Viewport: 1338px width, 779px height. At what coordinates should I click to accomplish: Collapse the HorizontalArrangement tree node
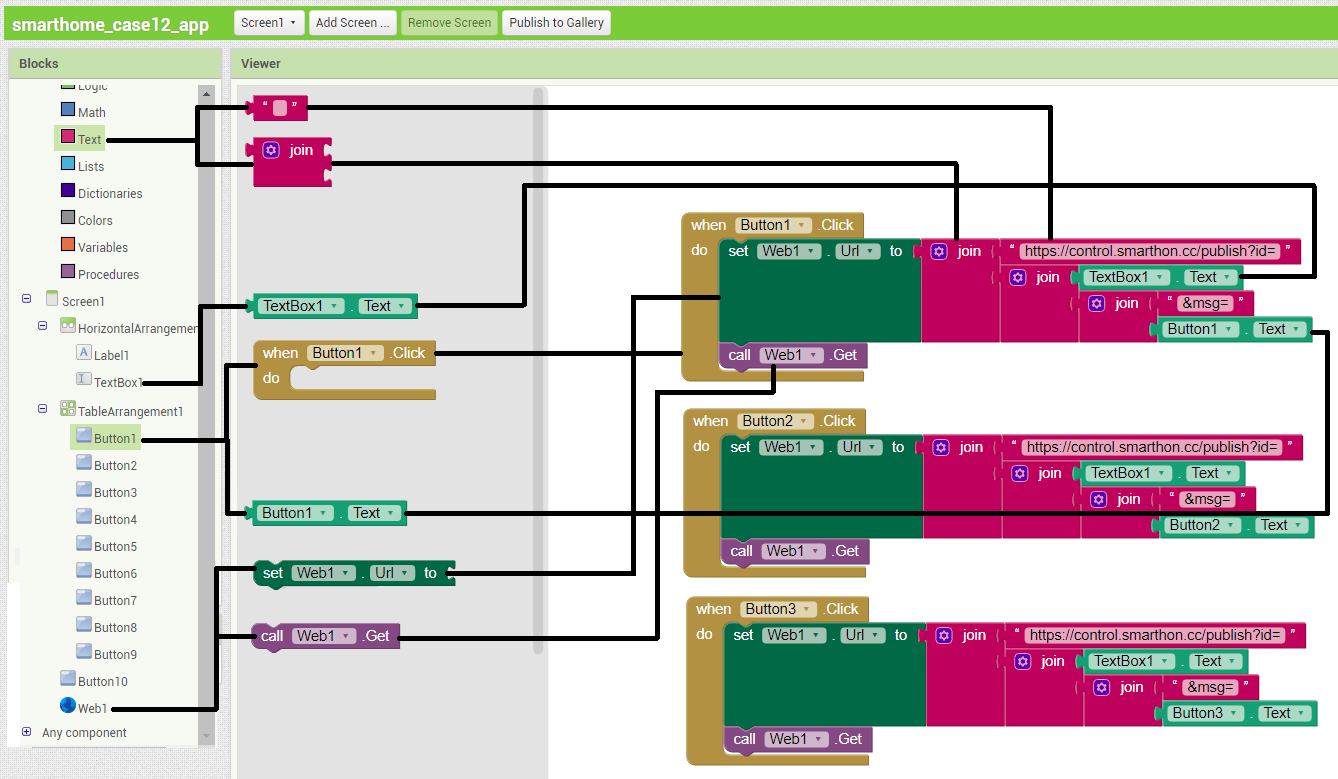43,325
